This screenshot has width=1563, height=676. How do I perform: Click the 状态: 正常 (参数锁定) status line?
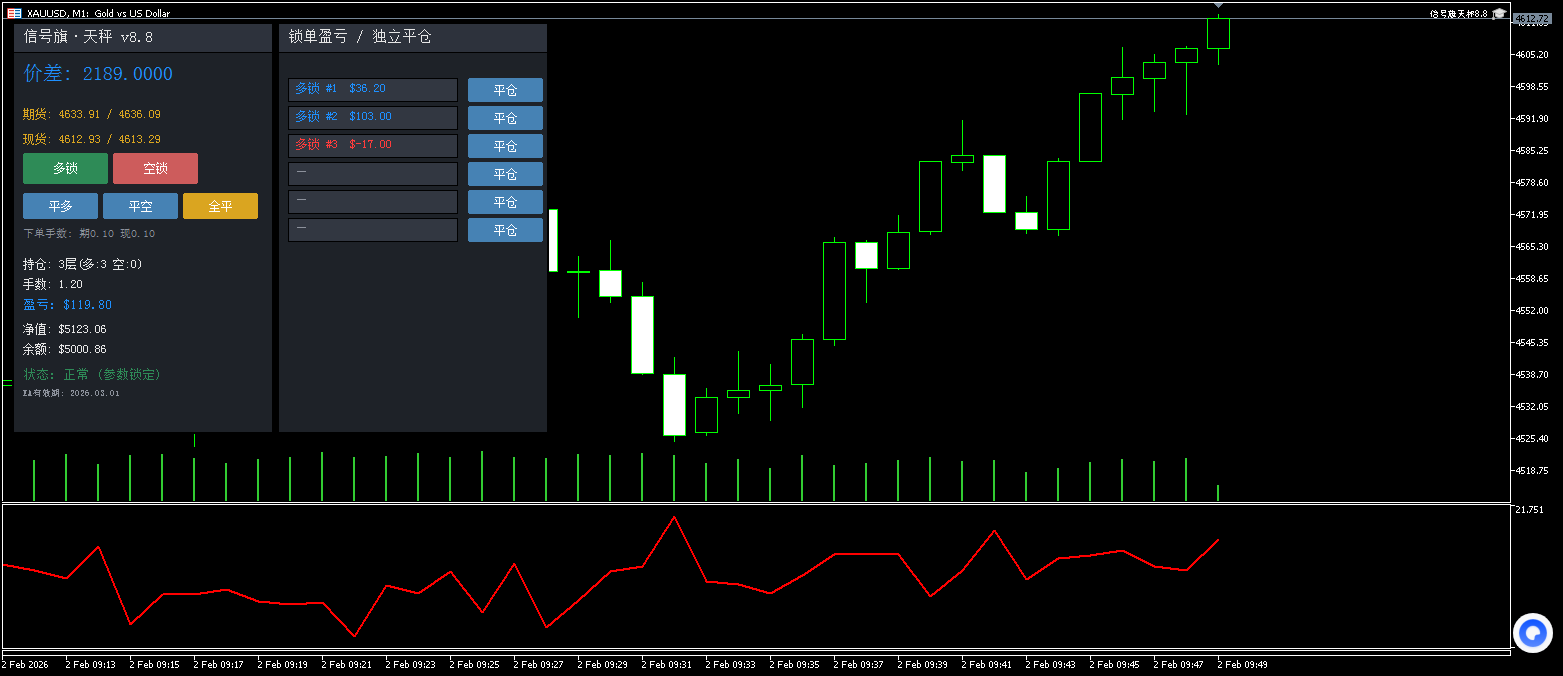pyautogui.click(x=92, y=374)
